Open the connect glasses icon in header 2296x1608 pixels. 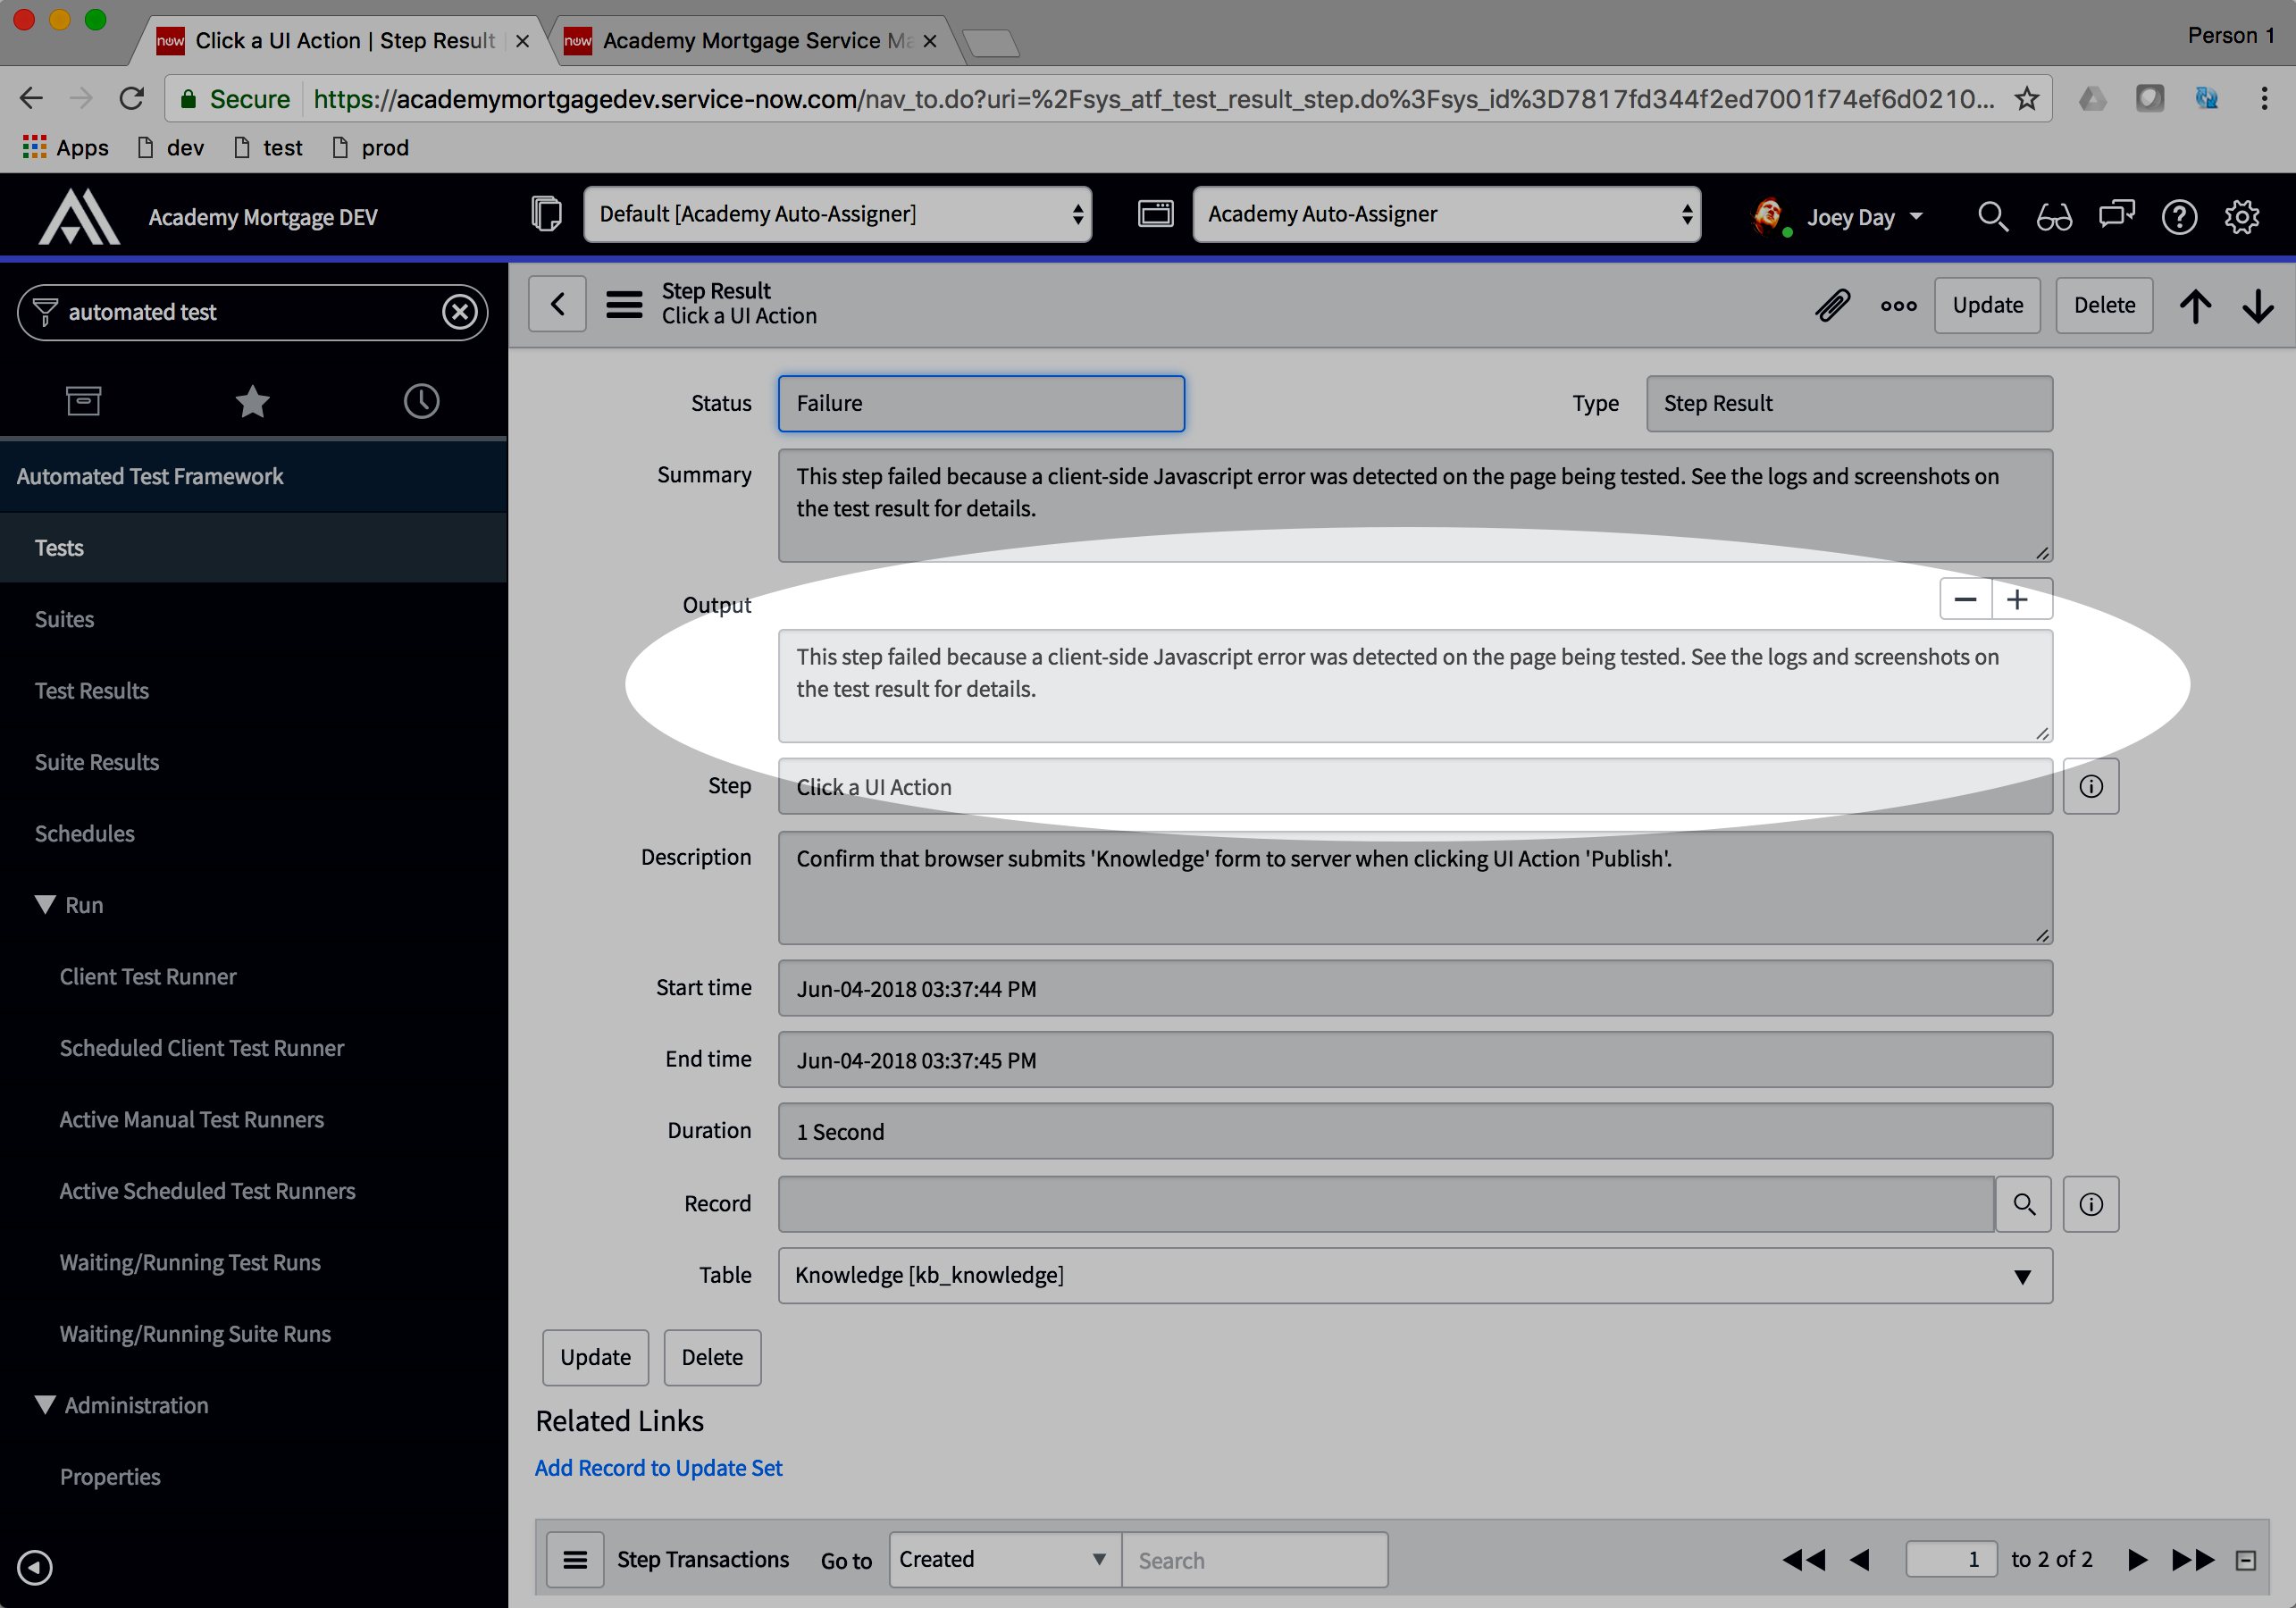[2054, 216]
